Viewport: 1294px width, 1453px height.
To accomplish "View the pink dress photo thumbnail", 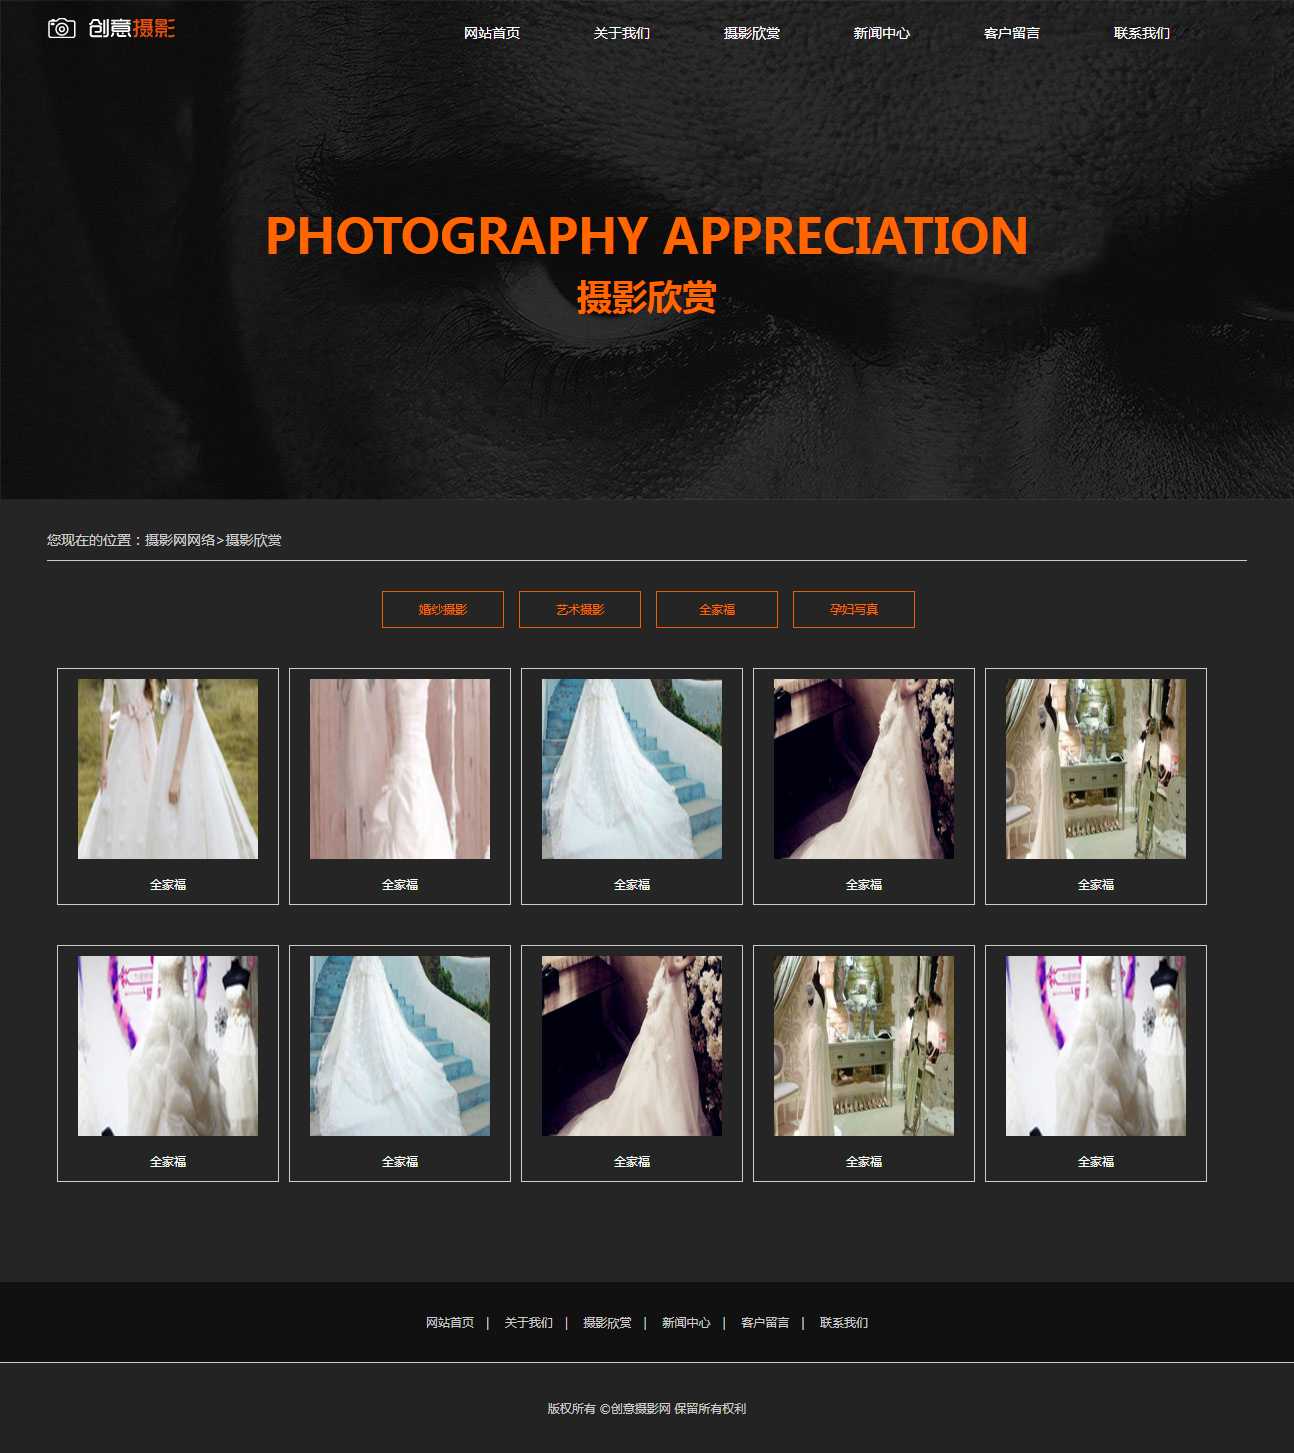I will click(400, 768).
